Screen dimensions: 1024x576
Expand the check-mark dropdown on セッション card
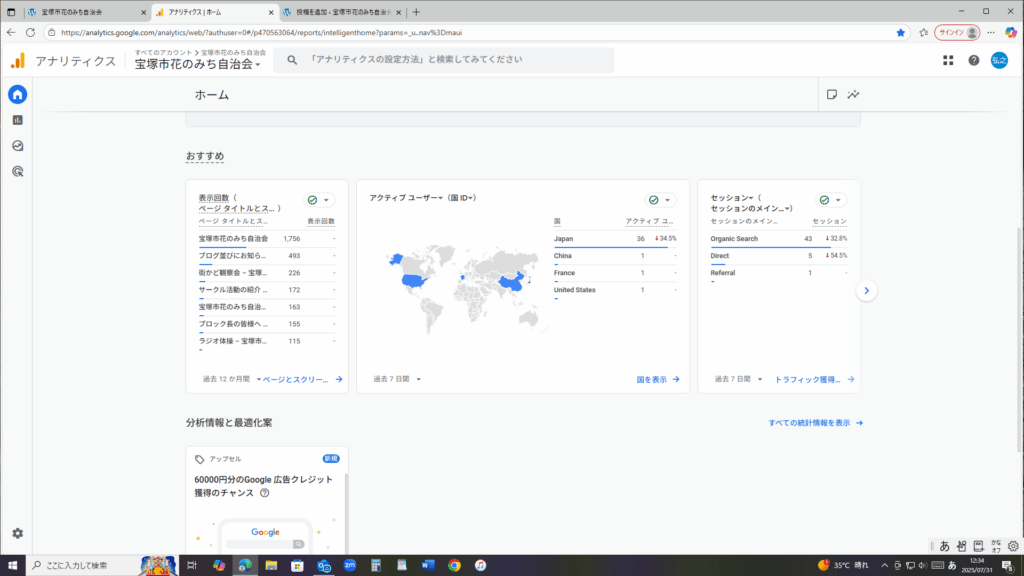coord(831,200)
